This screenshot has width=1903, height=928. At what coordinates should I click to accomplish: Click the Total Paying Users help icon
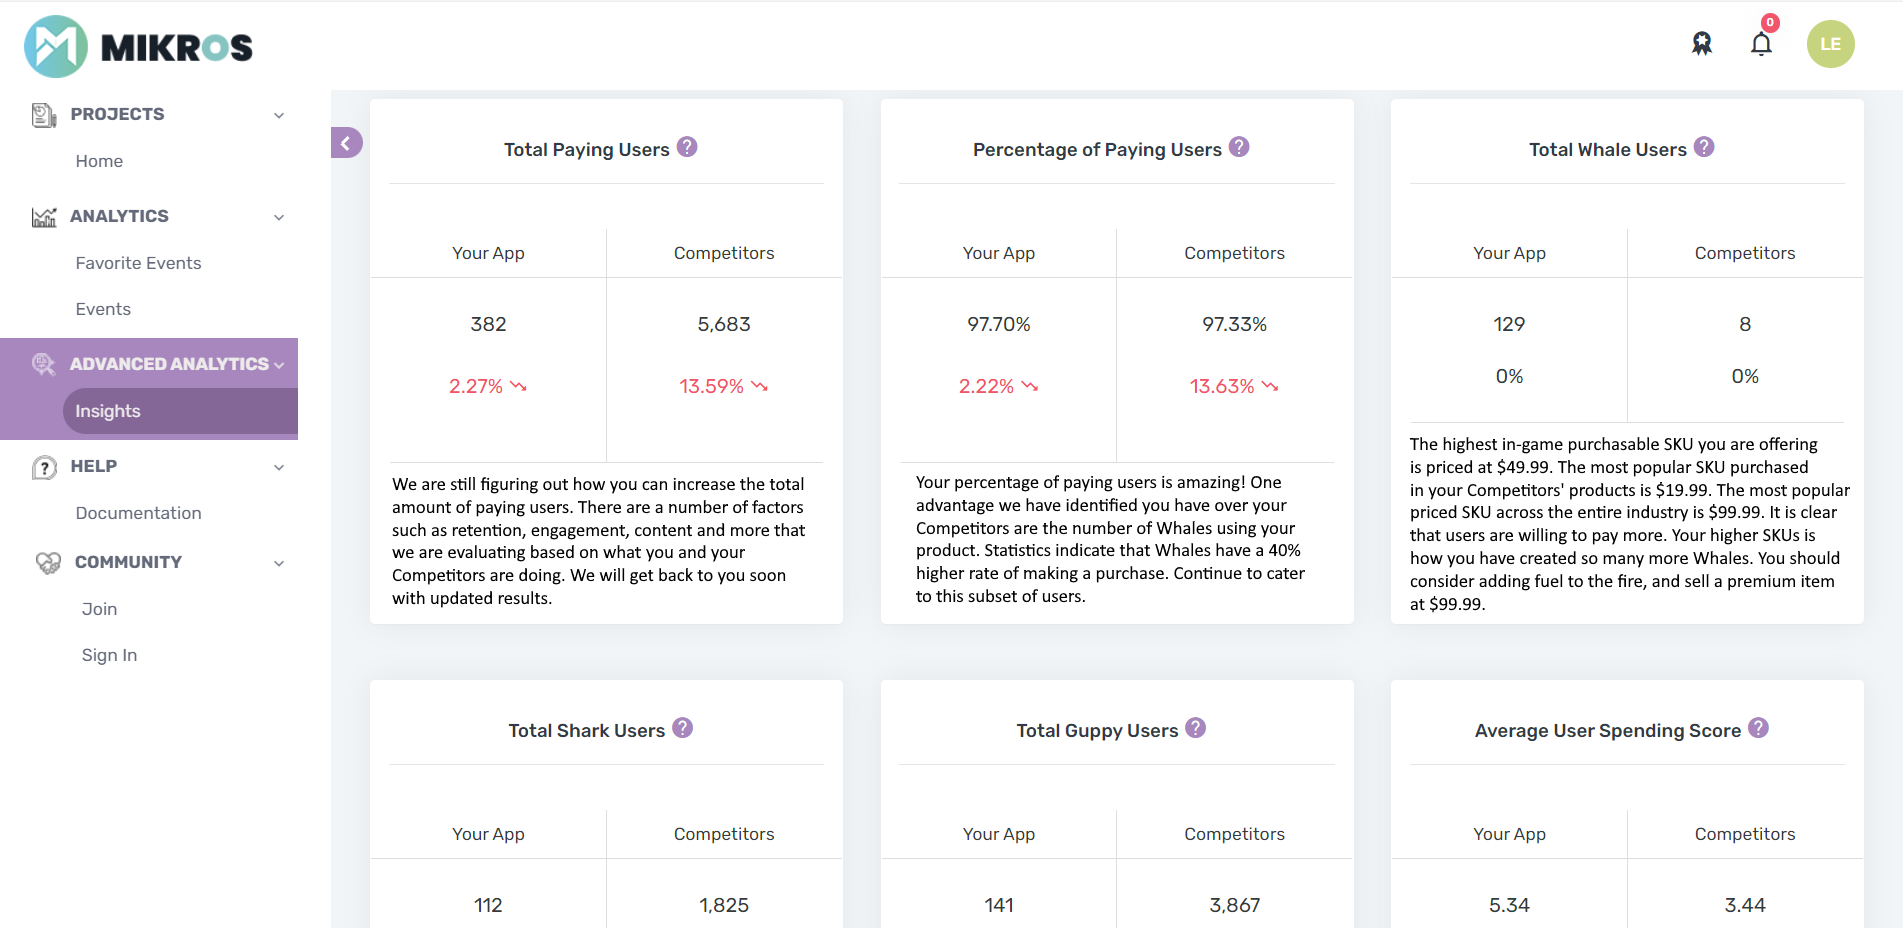tap(687, 147)
